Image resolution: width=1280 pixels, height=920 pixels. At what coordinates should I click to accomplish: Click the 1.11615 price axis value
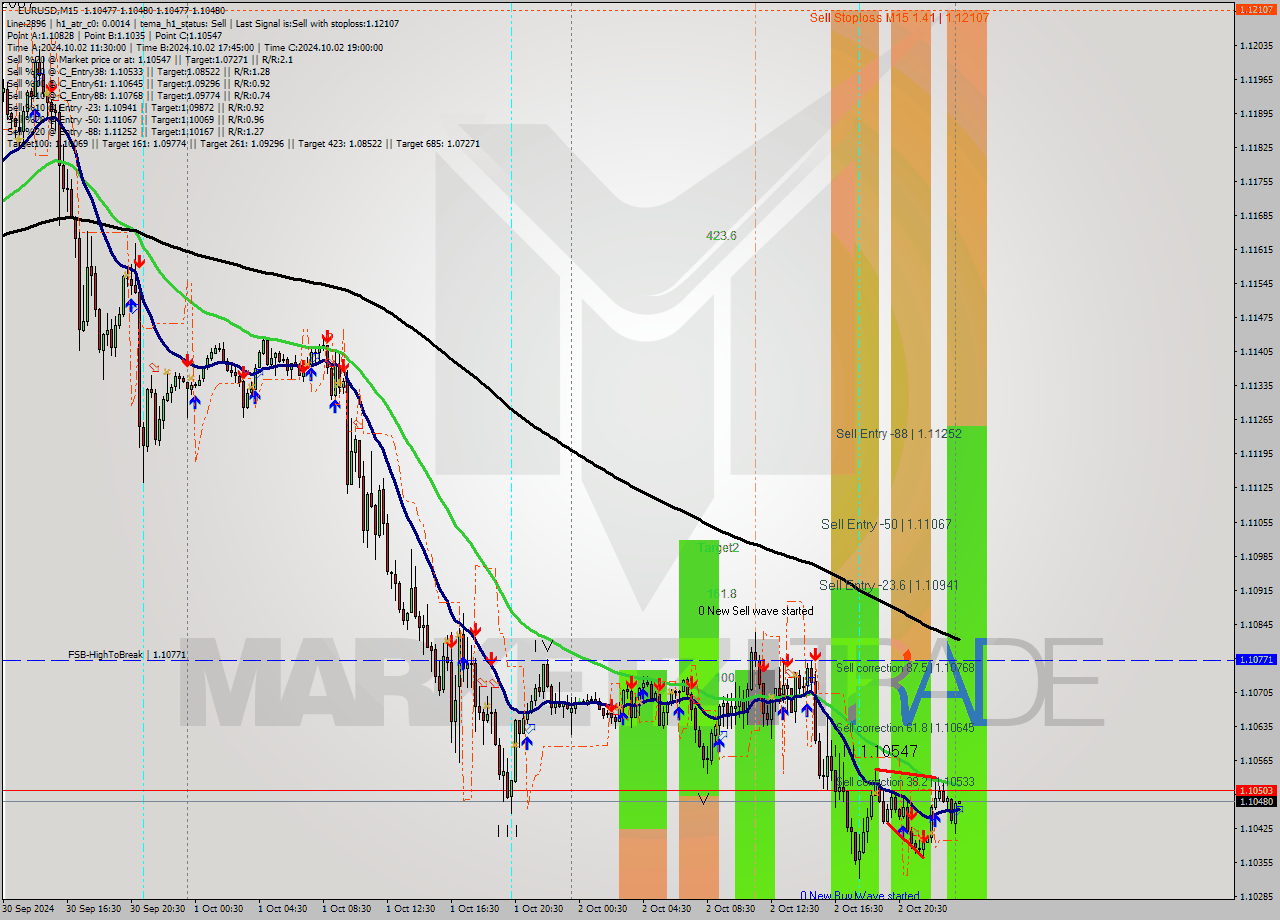click(1256, 249)
